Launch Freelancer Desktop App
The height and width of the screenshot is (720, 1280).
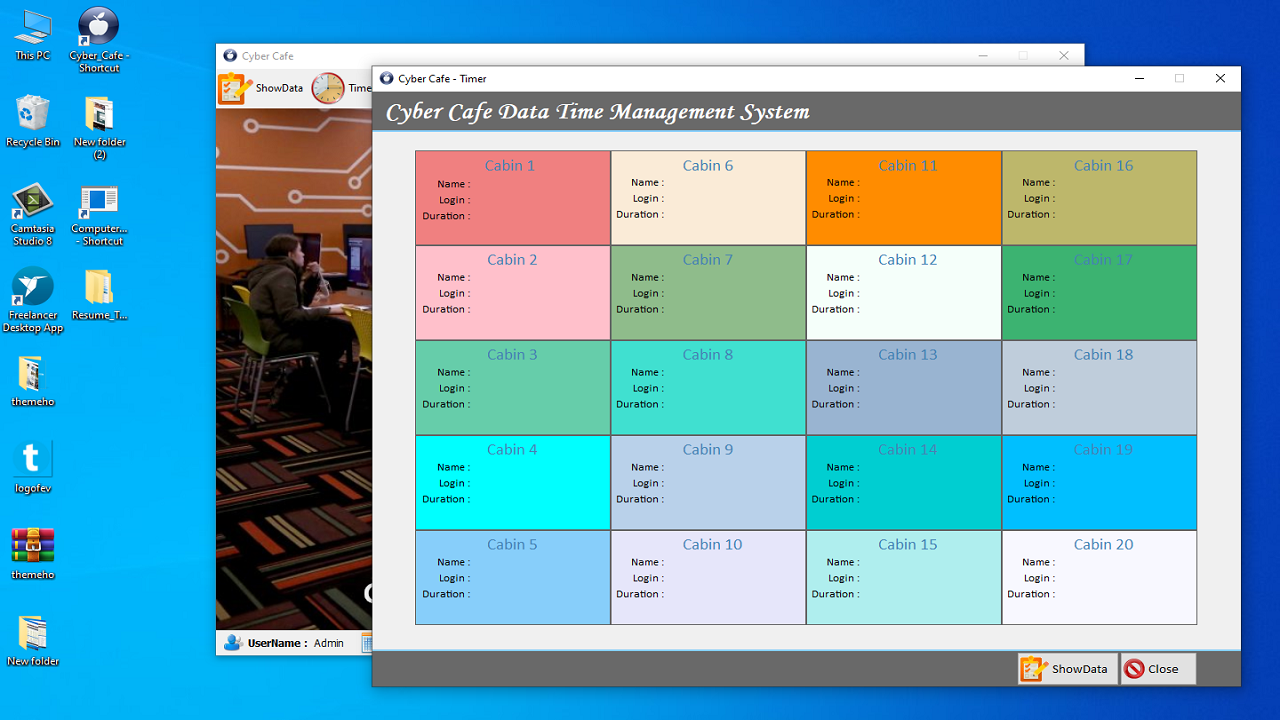click(33, 301)
